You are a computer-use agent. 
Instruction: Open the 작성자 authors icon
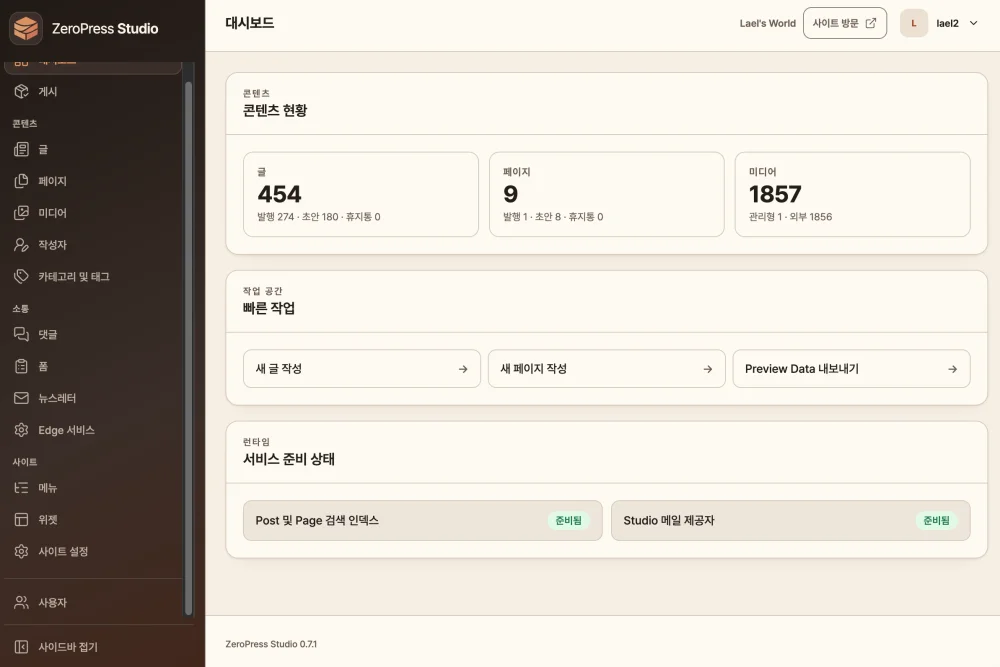point(21,245)
